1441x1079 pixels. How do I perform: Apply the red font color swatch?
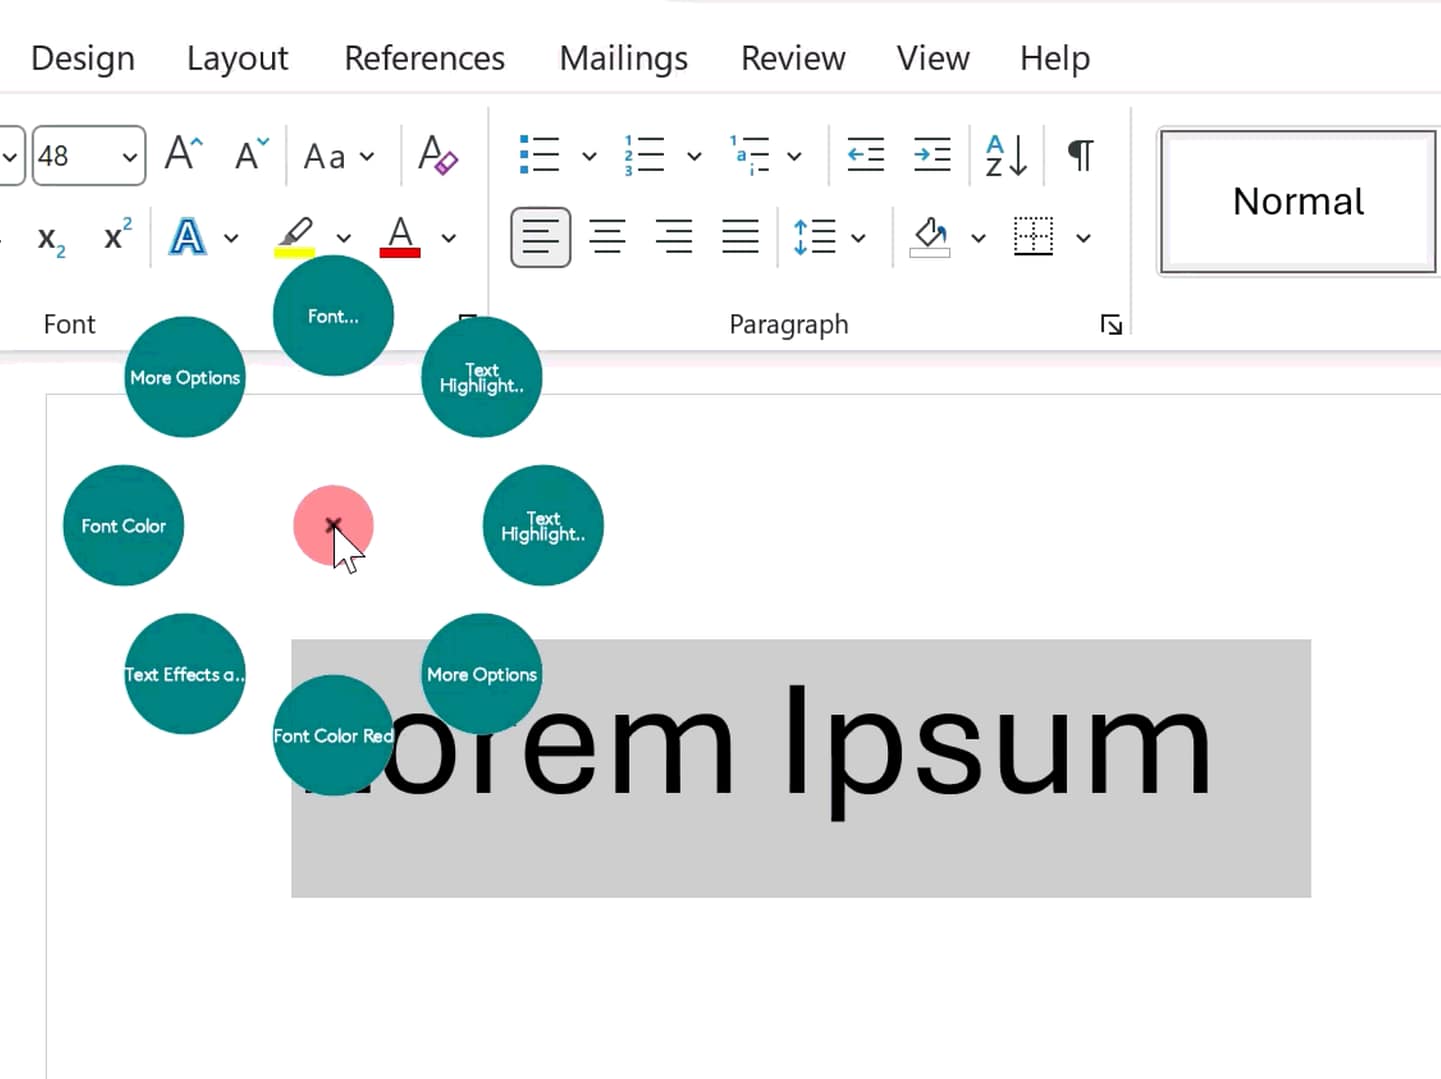(x=400, y=237)
